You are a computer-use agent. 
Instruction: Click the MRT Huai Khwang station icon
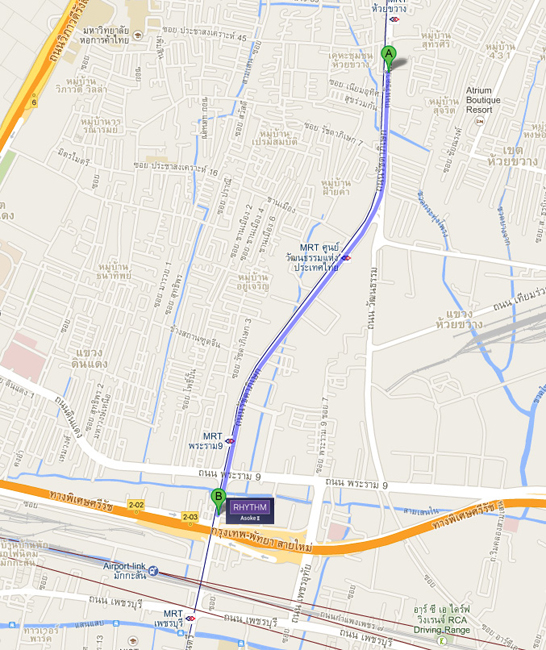pyautogui.click(x=394, y=19)
